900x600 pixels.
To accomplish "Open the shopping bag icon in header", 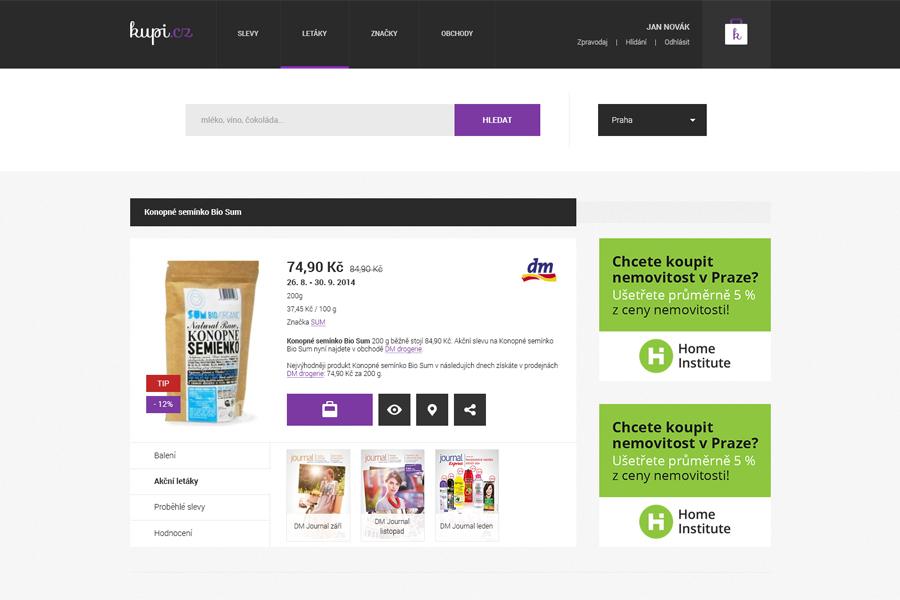I will [736, 33].
